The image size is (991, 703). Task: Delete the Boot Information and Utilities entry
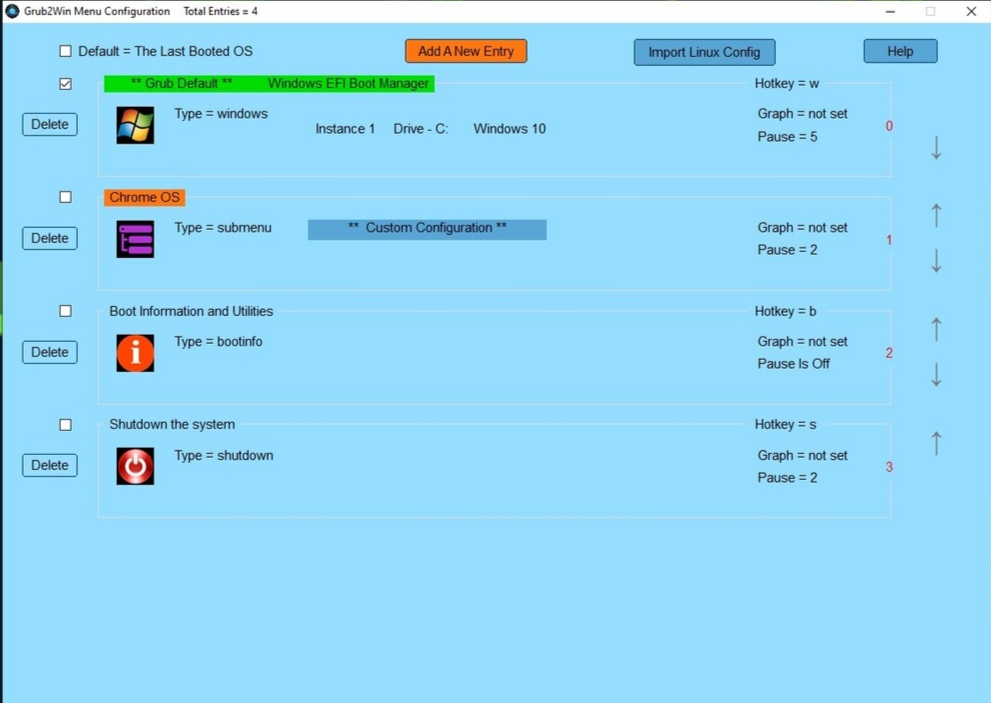click(x=50, y=352)
